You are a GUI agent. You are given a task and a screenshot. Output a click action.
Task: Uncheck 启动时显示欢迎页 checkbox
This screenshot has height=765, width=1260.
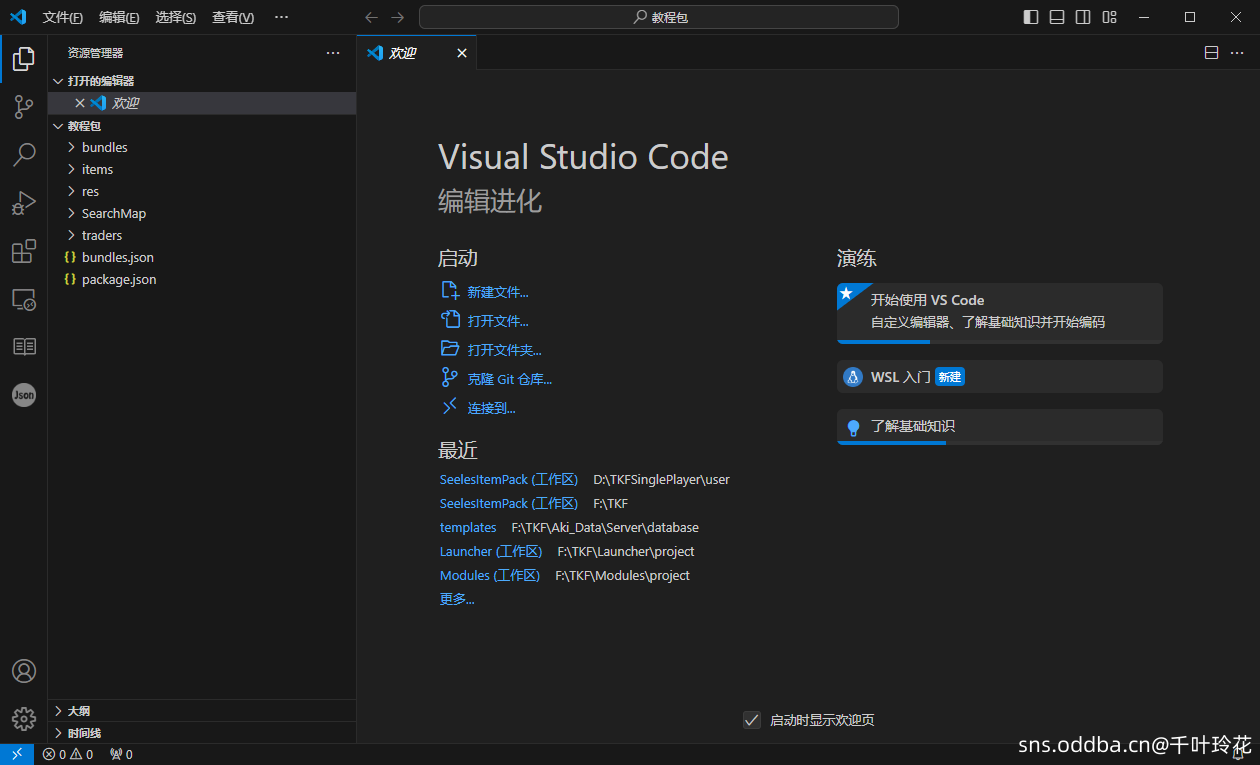752,720
